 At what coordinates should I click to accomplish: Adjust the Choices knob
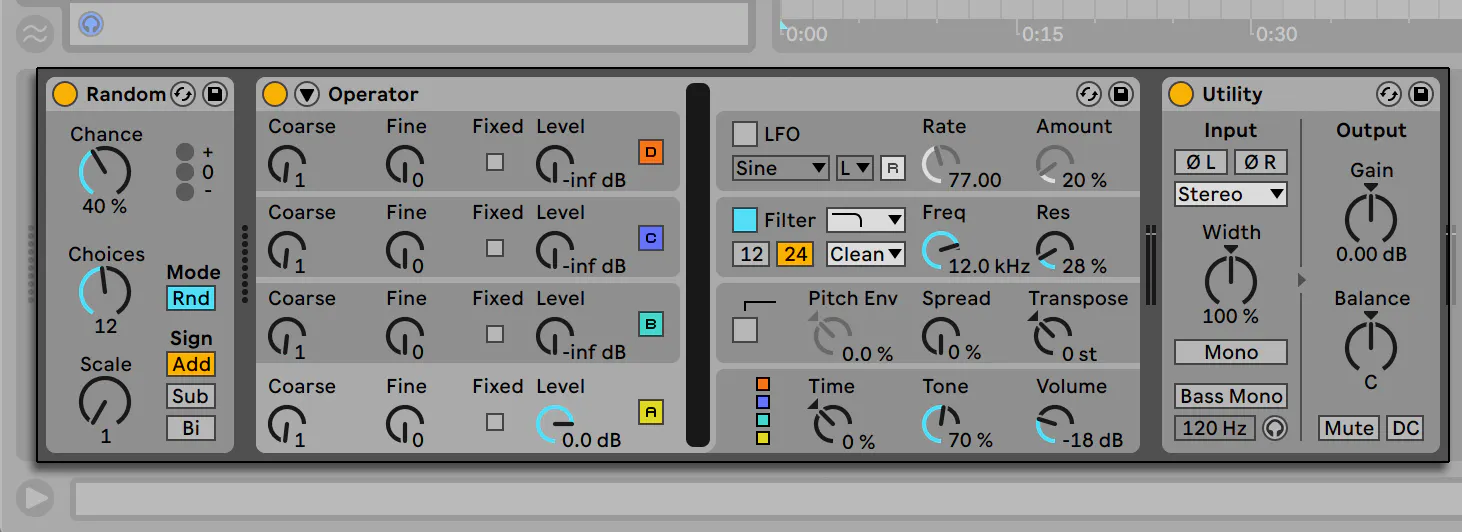click(x=105, y=291)
